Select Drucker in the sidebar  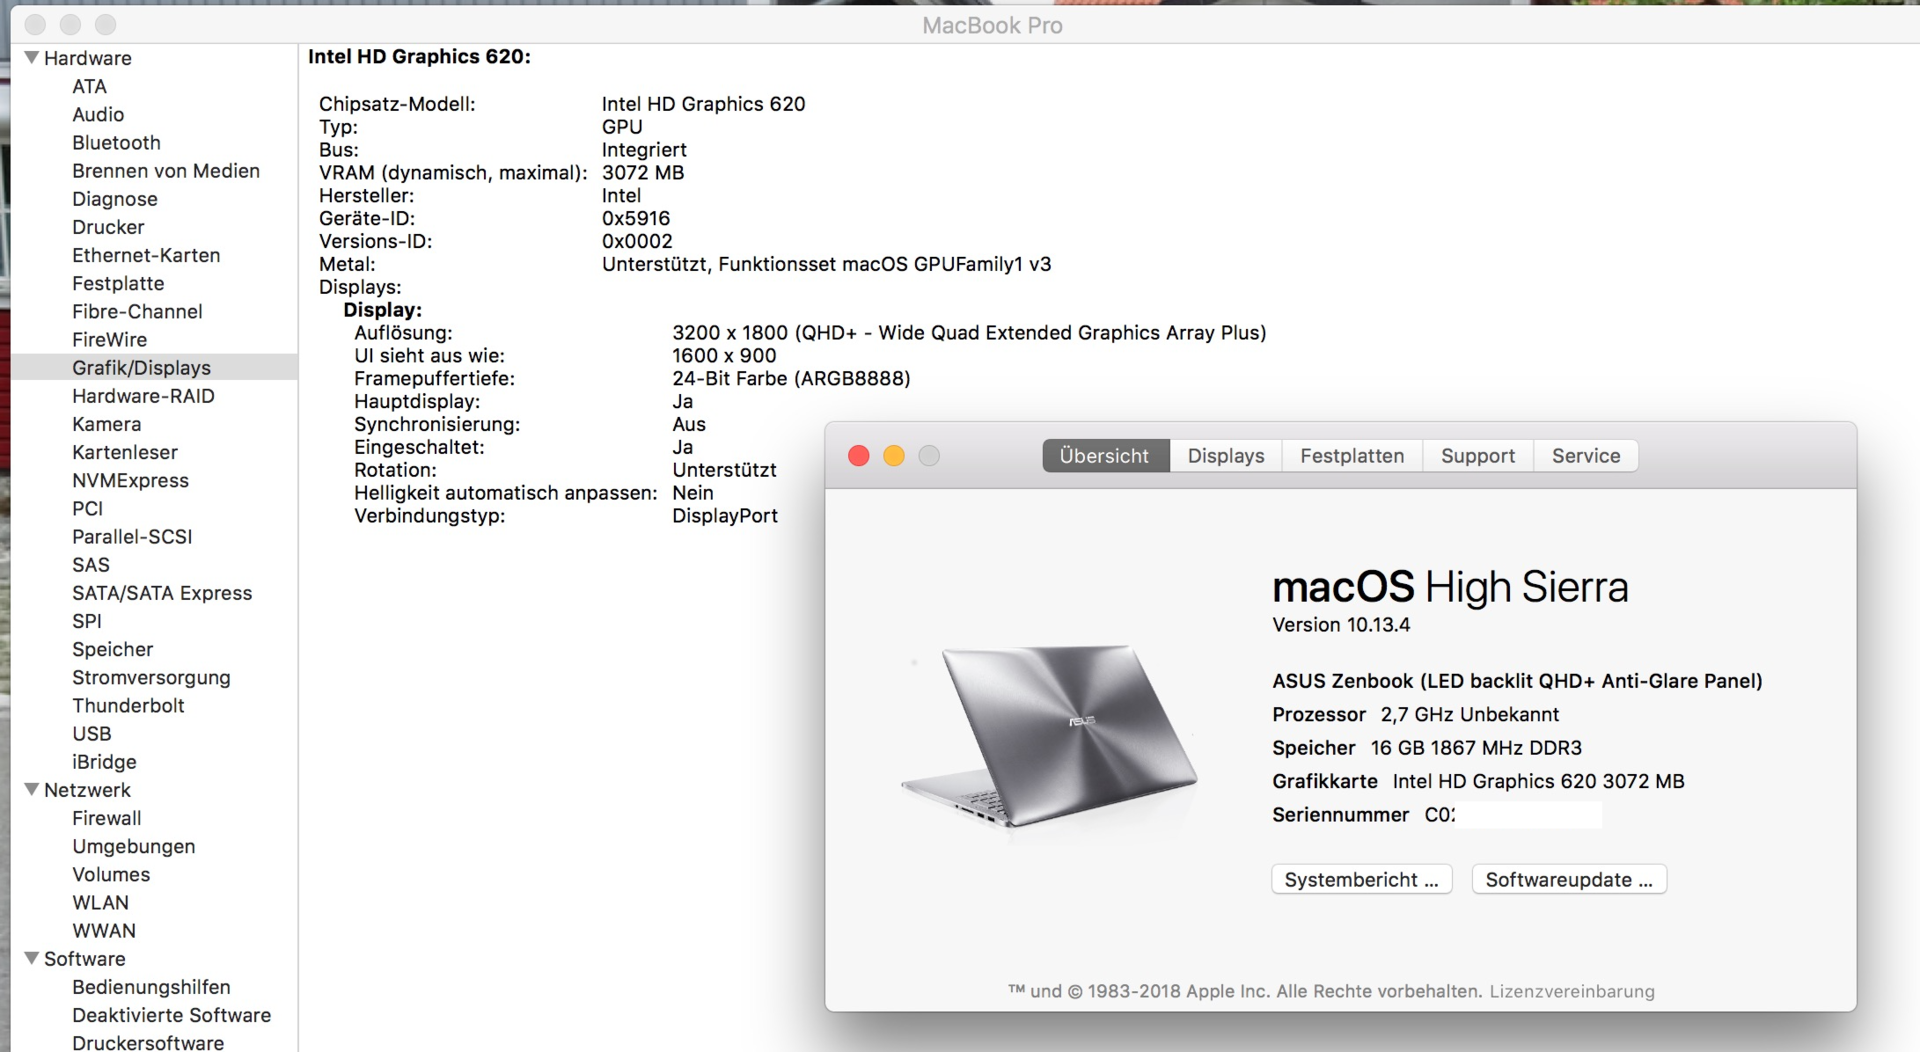click(108, 227)
